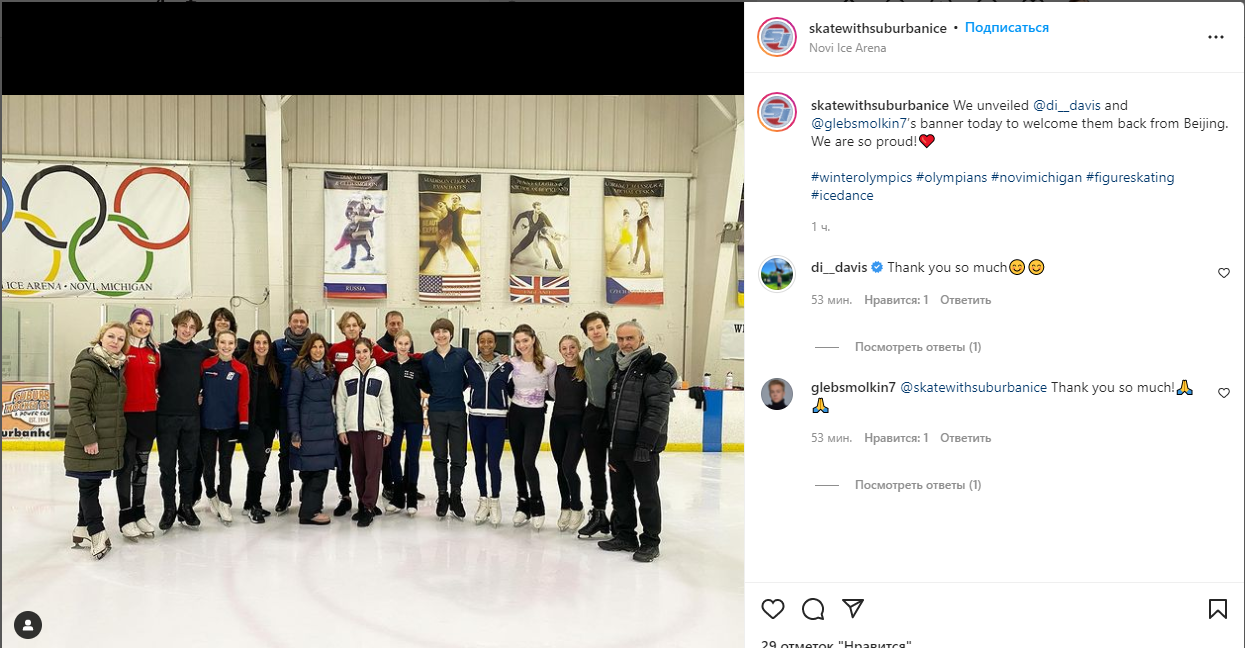Open the Novi Ice Arena location

click(848, 48)
